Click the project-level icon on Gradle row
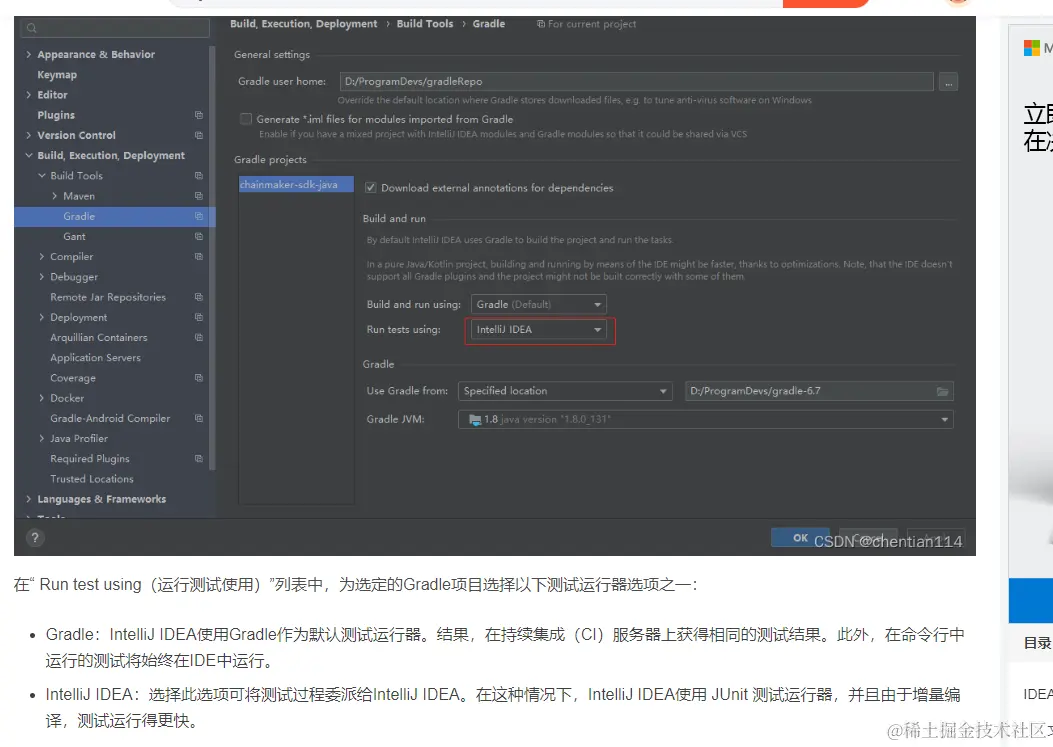1053x747 pixels. coord(199,216)
